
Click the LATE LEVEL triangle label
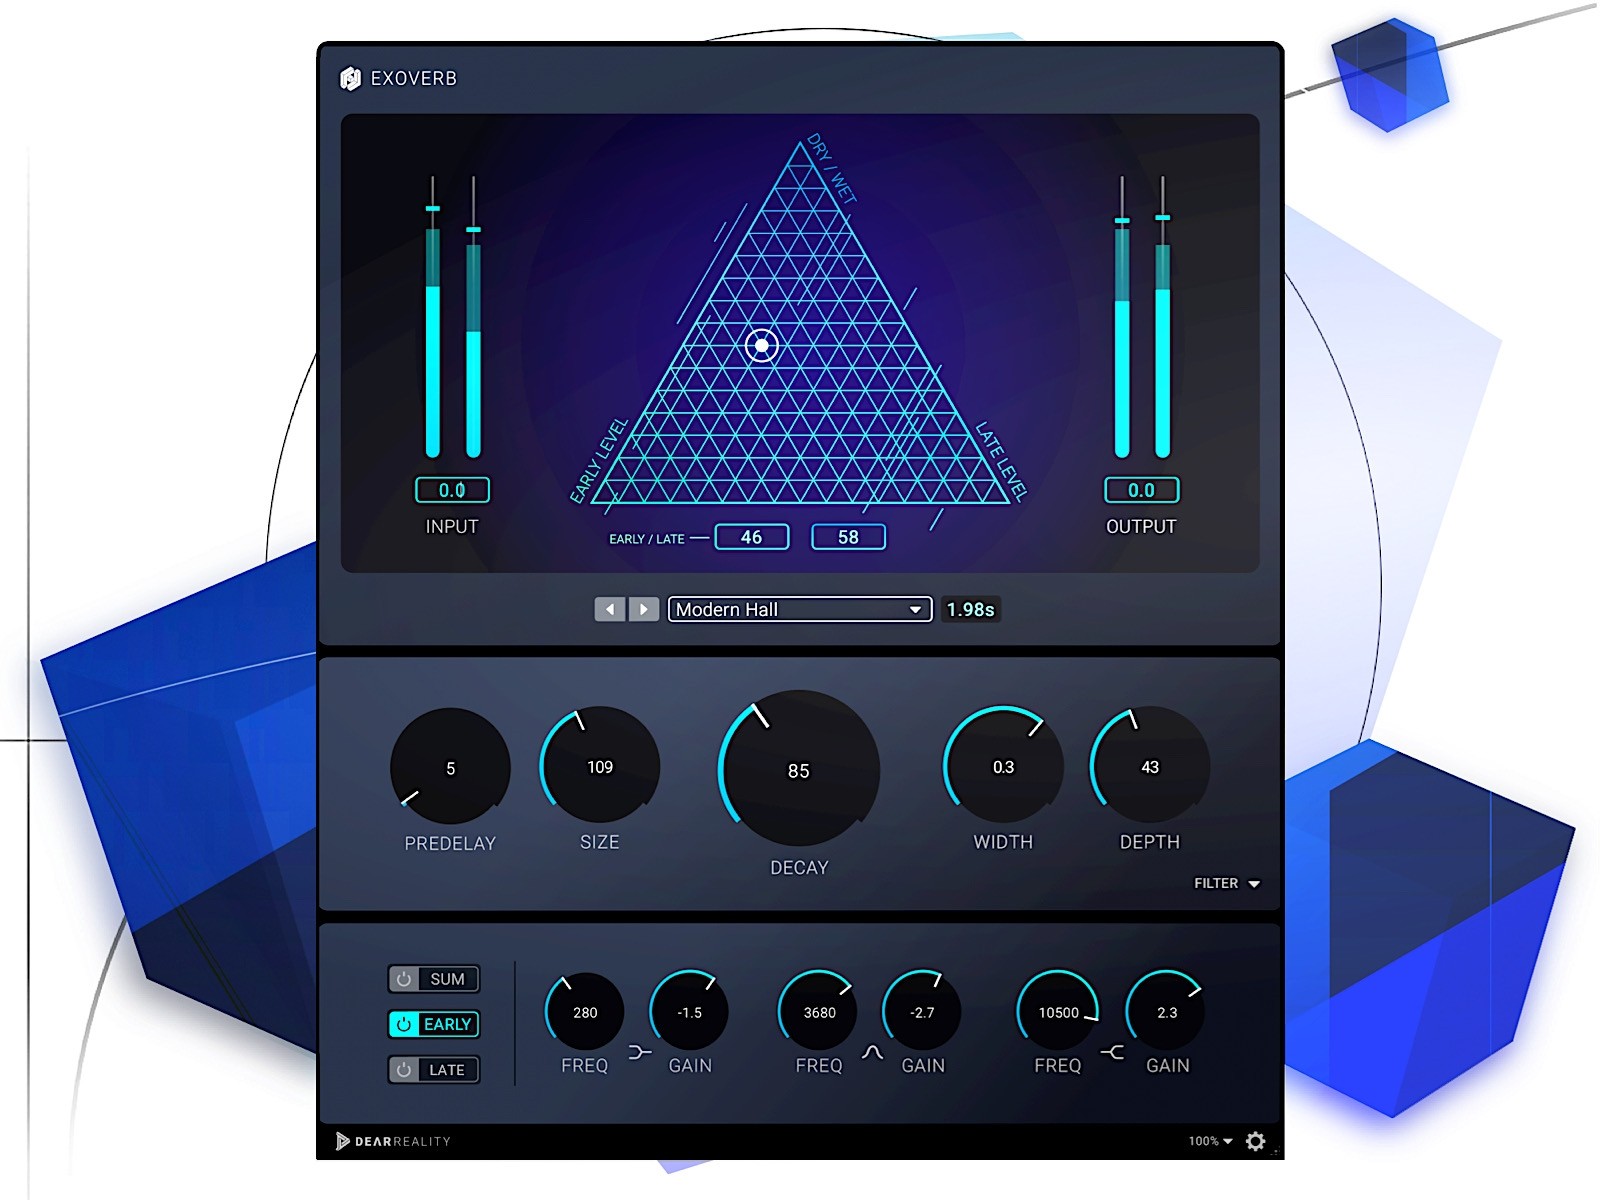click(1001, 461)
